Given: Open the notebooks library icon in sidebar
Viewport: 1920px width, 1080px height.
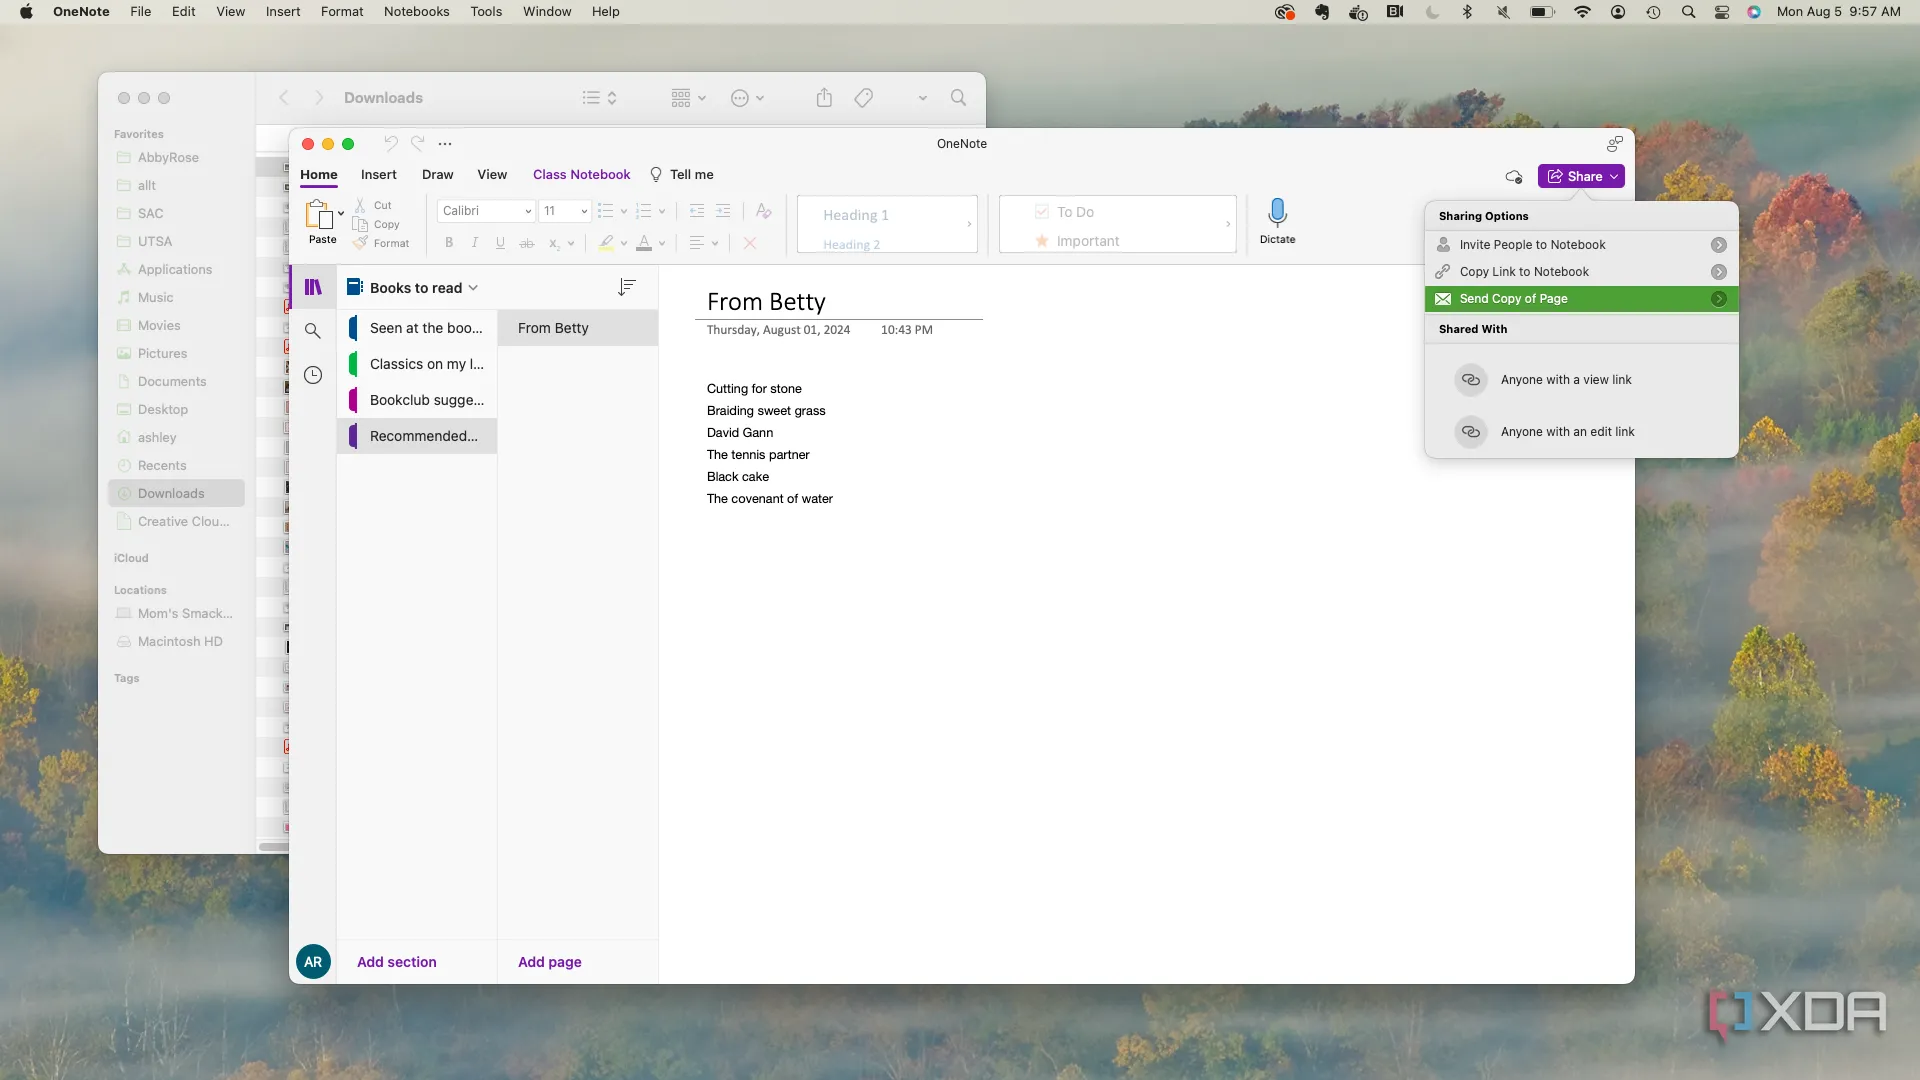Looking at the screenshot, I should (313, 288).
